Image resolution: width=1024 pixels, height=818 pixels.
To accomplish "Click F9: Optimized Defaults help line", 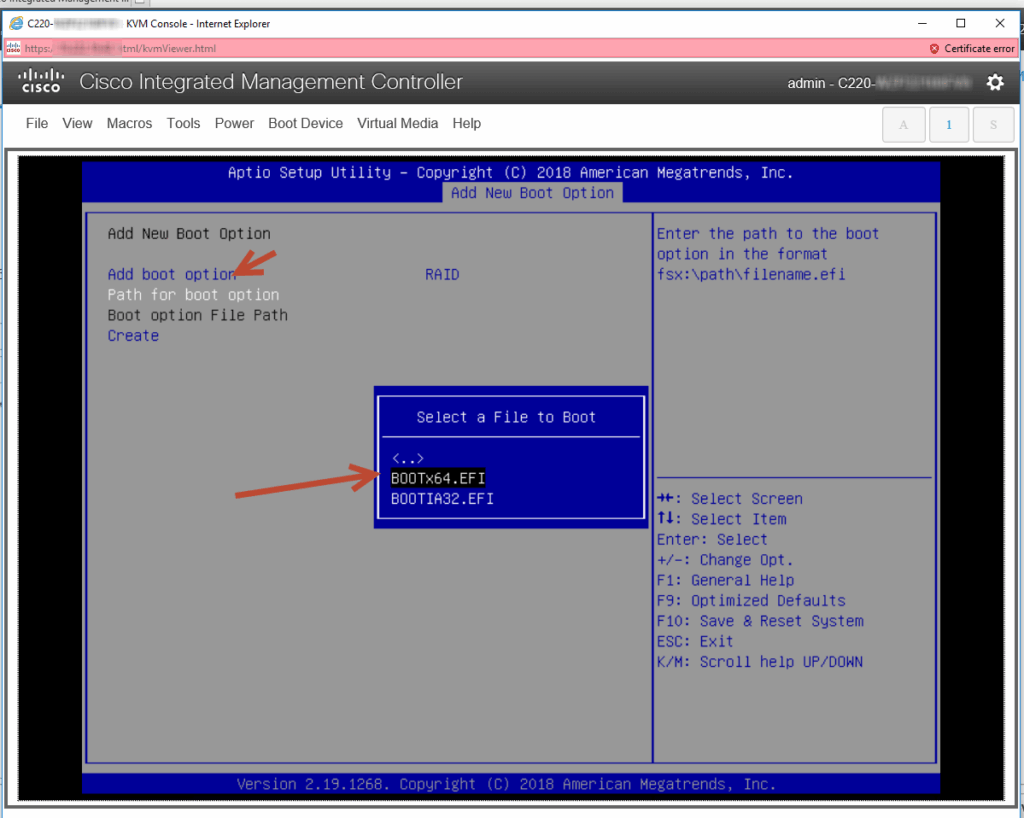I will pos(751,601).
